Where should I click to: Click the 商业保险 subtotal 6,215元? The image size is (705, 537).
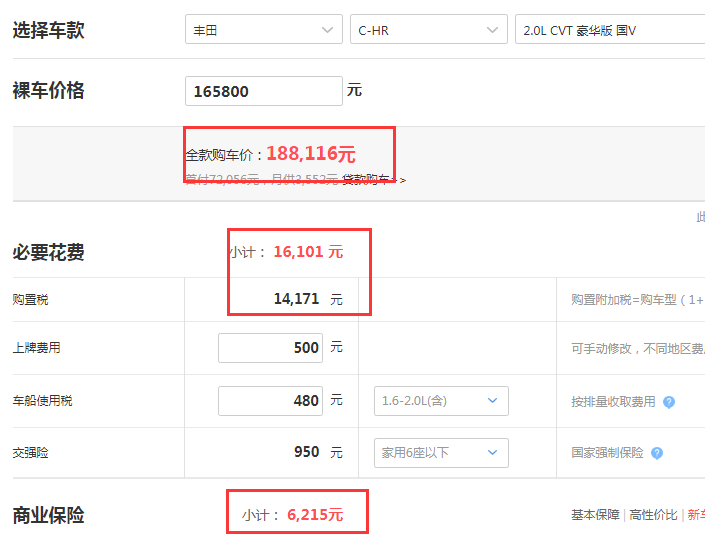pos(293,515)
